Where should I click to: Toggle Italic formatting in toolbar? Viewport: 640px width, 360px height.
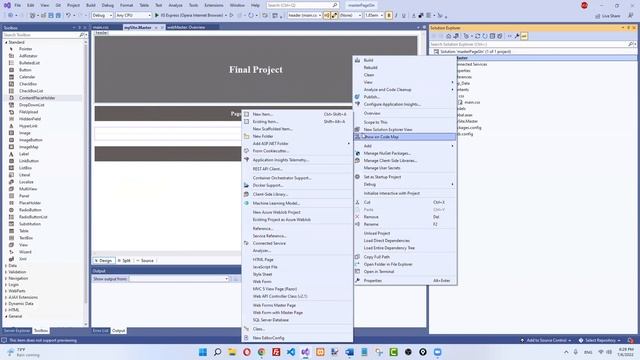tap(396, 15)
